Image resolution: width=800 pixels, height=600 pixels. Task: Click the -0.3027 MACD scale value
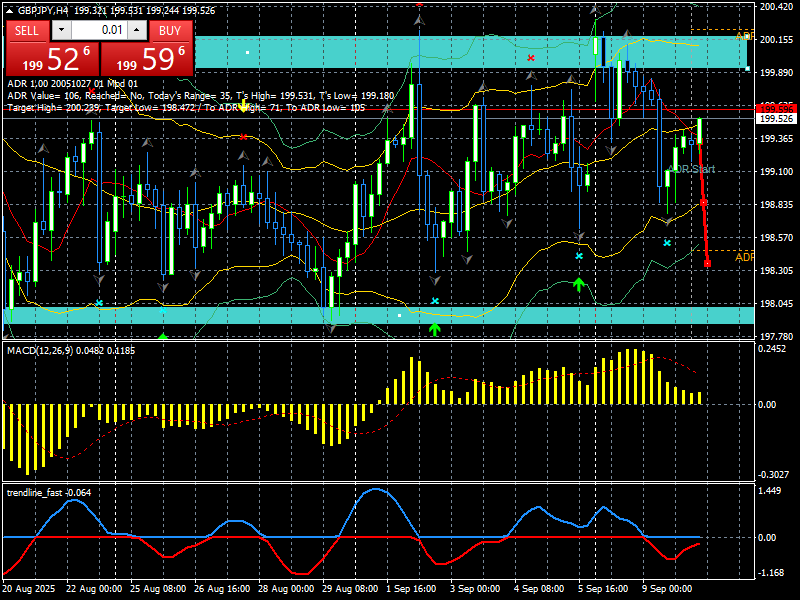(x=773, y=475)
